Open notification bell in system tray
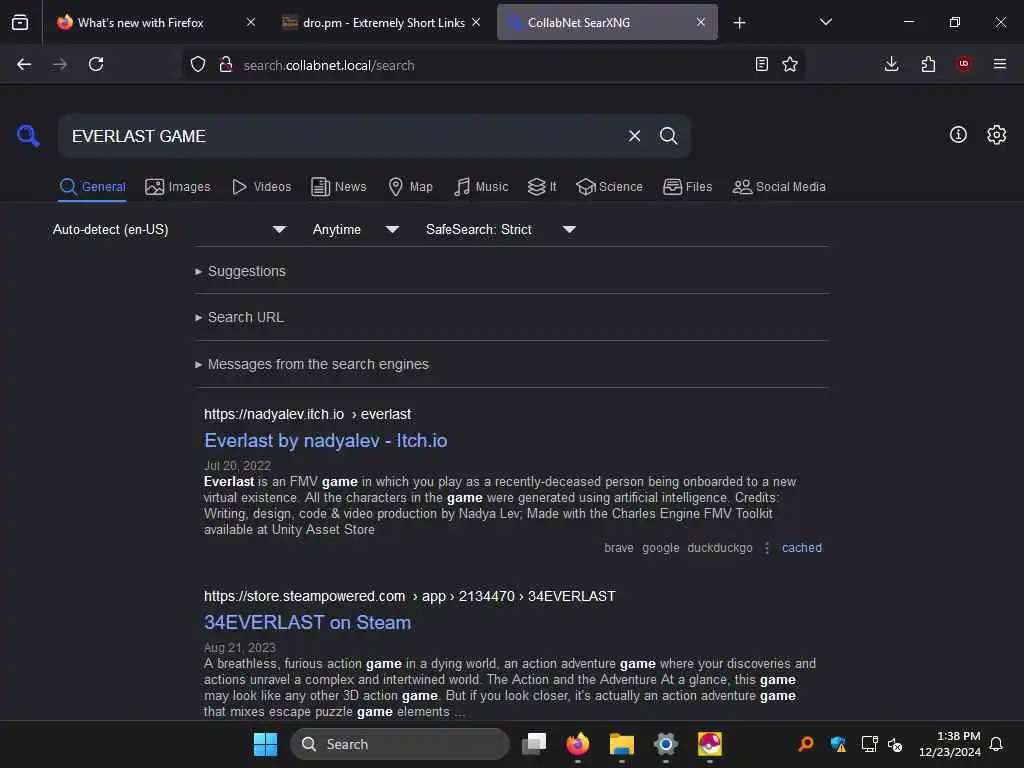The height and width of the screenshot is (768, 1024). [996, 744]
